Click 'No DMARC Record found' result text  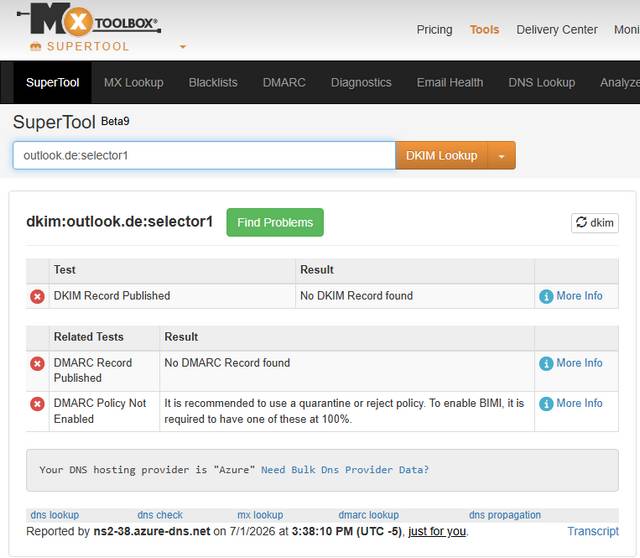[x=227, y=362]
